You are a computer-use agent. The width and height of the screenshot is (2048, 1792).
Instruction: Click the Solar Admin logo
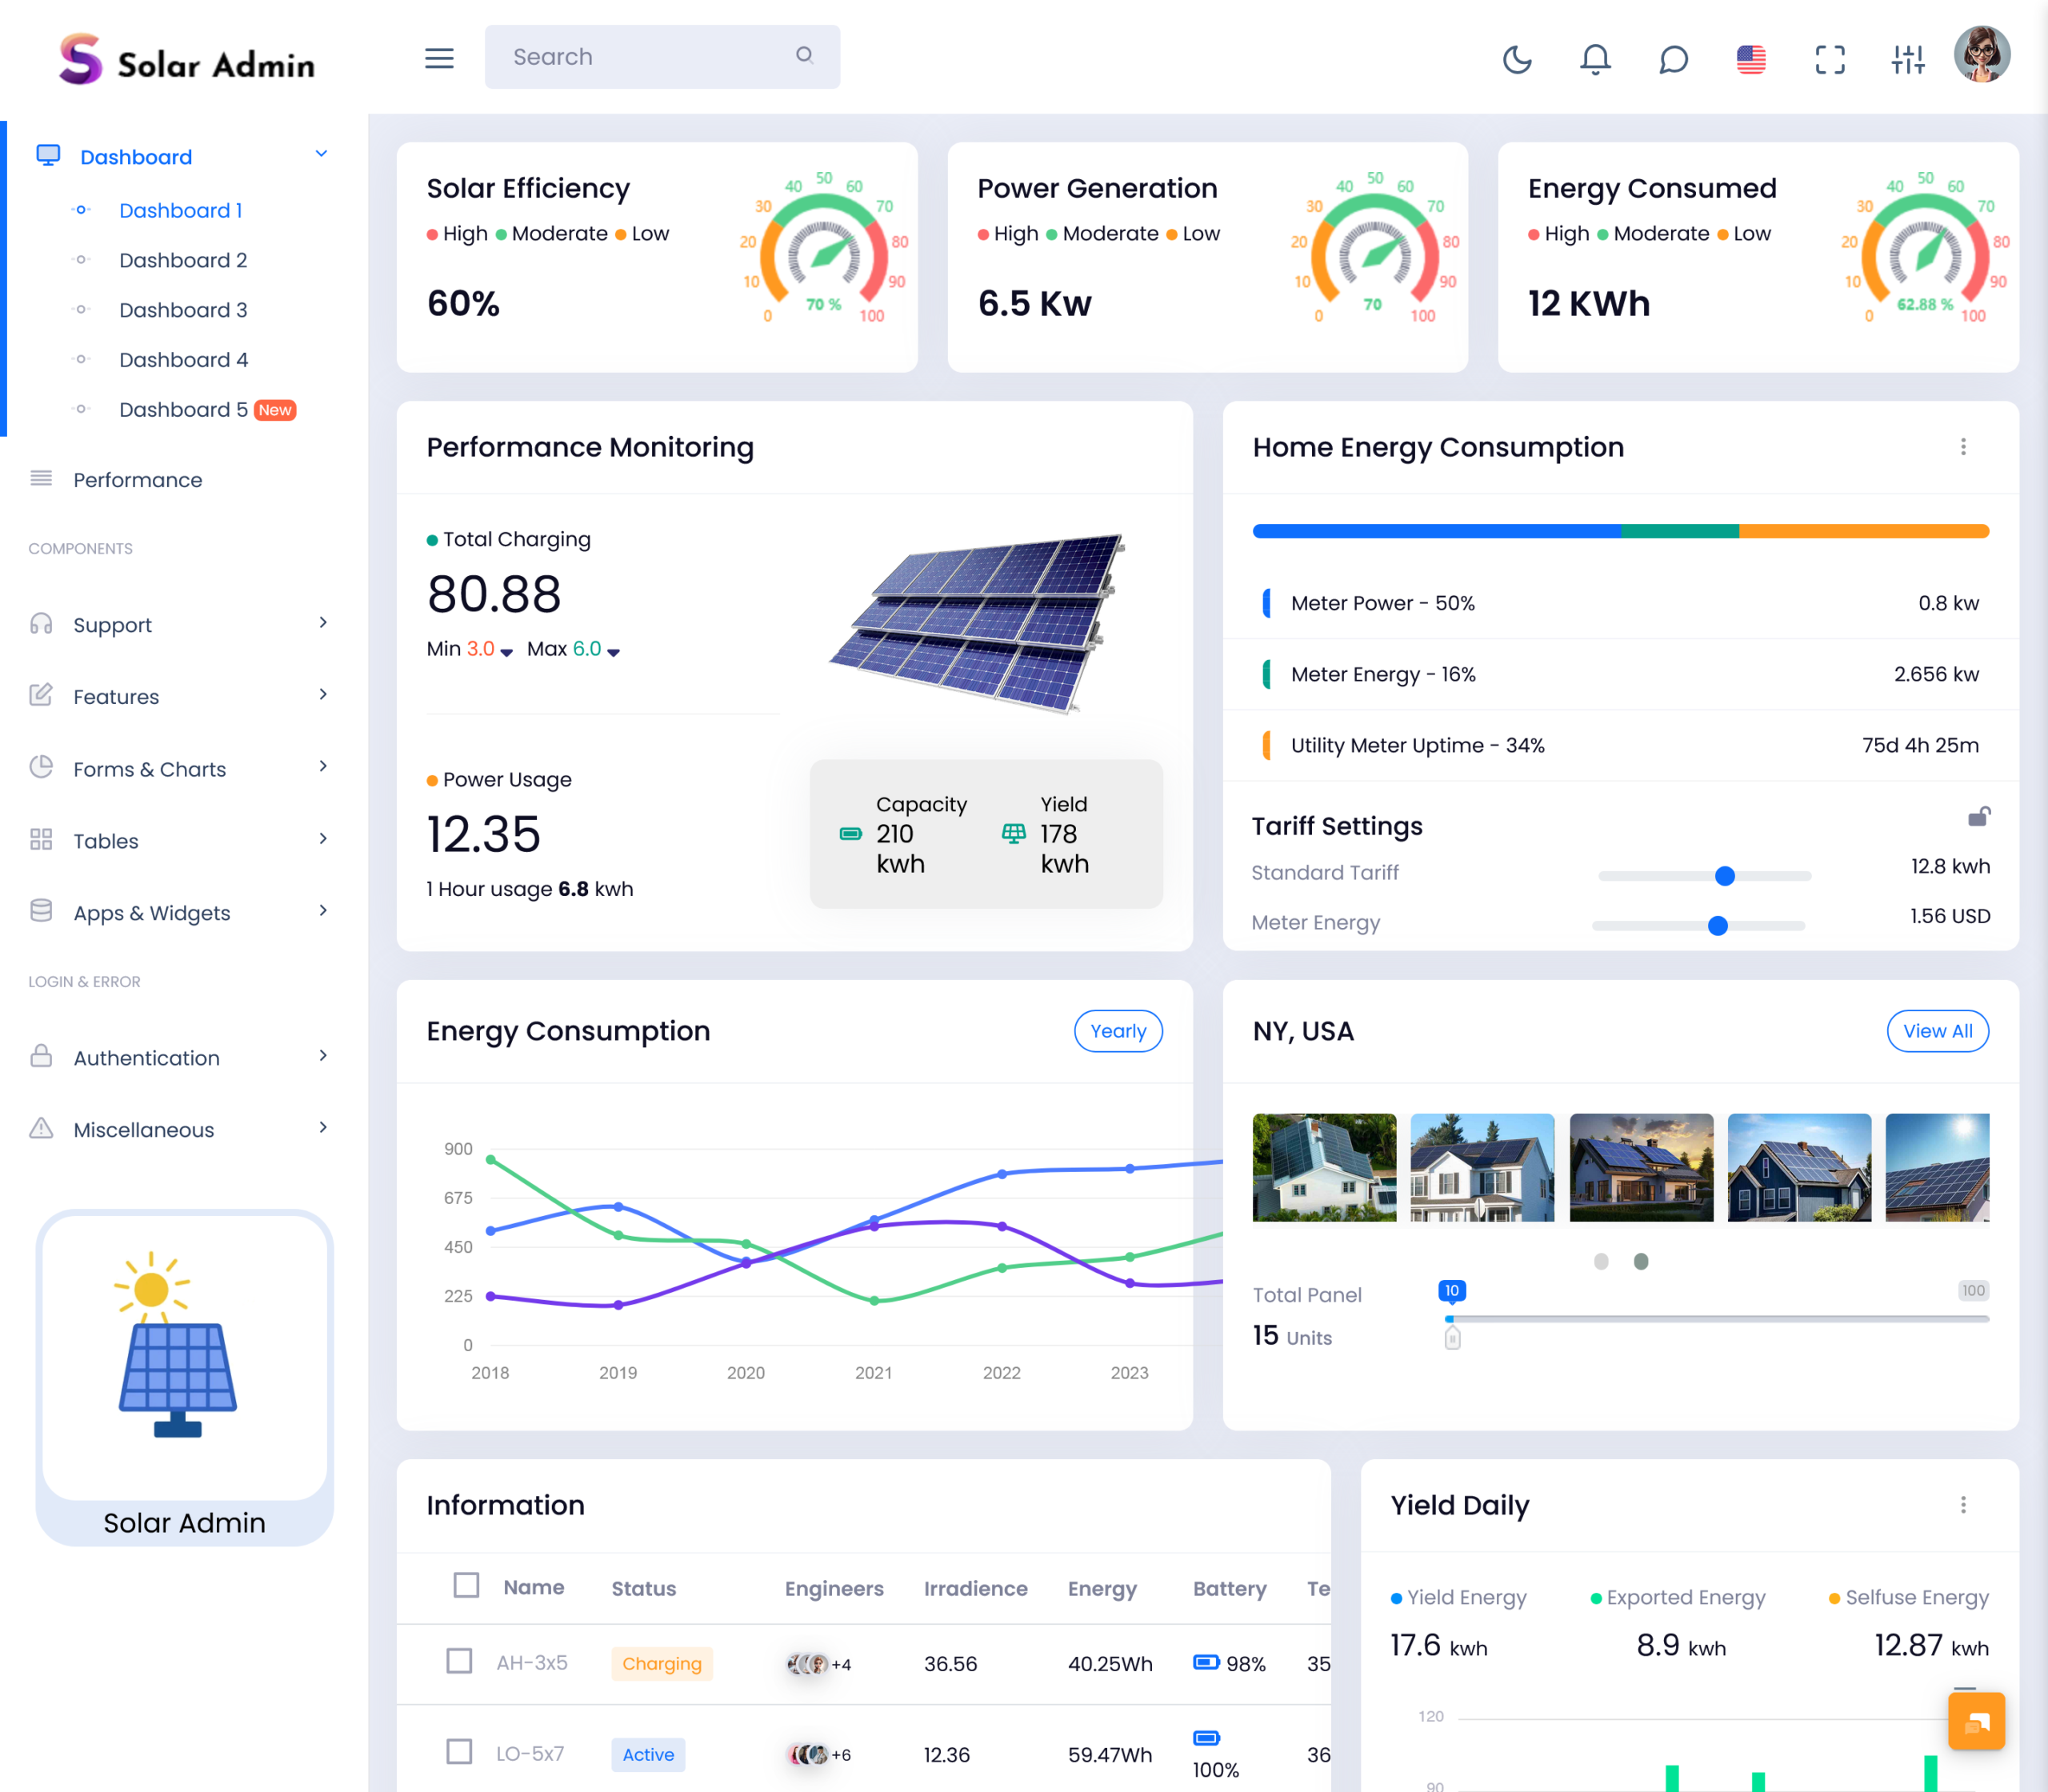[187, 60]
